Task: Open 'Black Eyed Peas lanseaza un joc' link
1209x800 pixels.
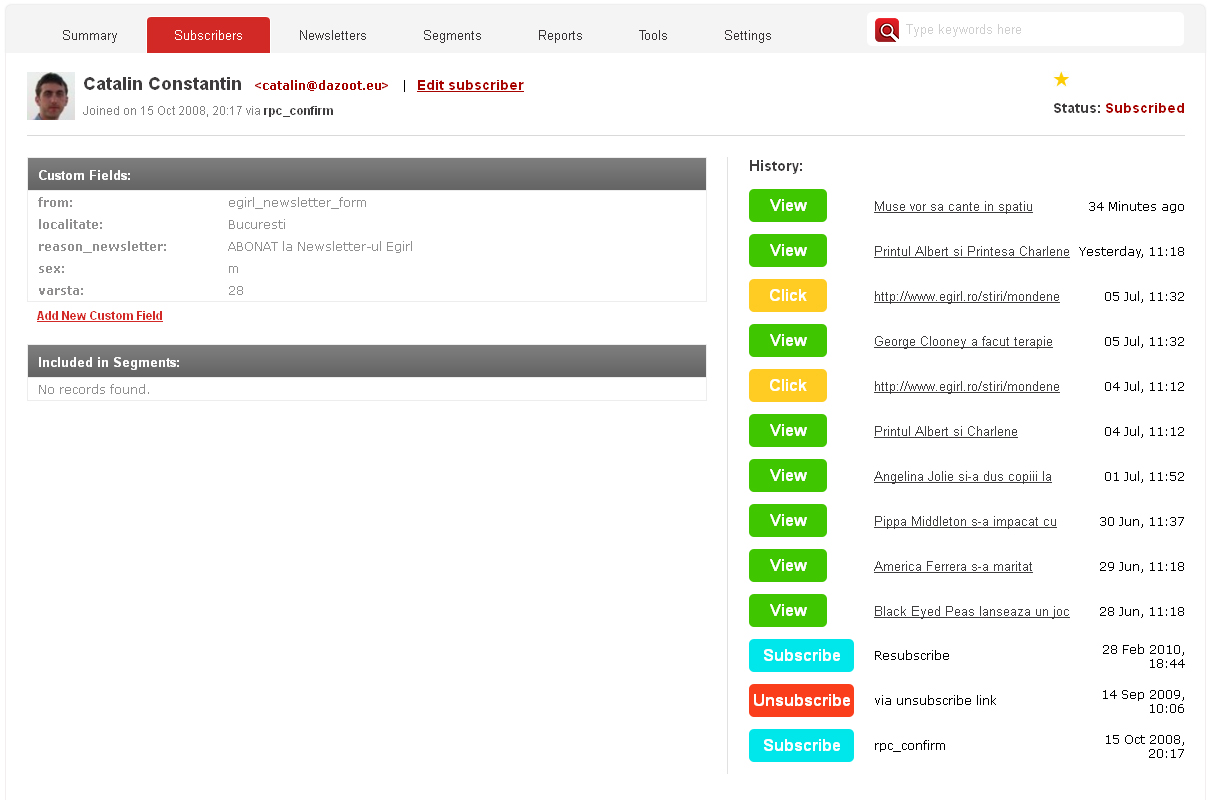Action: point(971,612)
